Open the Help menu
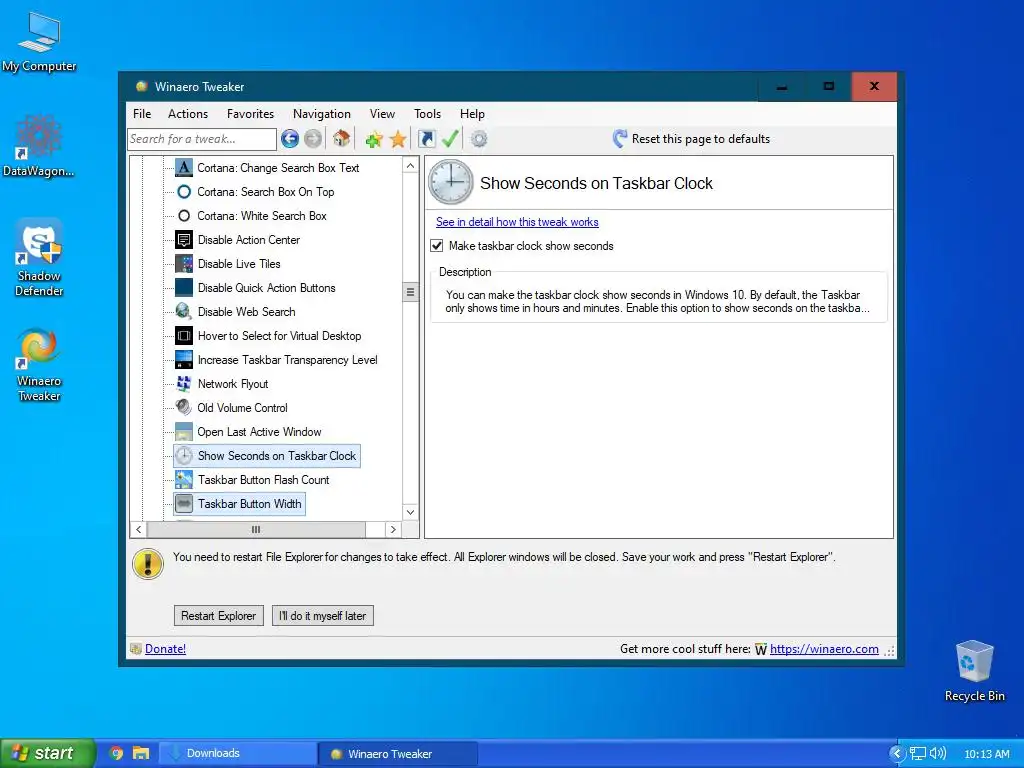Viewport: 1024px width, 768px height. click(472, 114)
